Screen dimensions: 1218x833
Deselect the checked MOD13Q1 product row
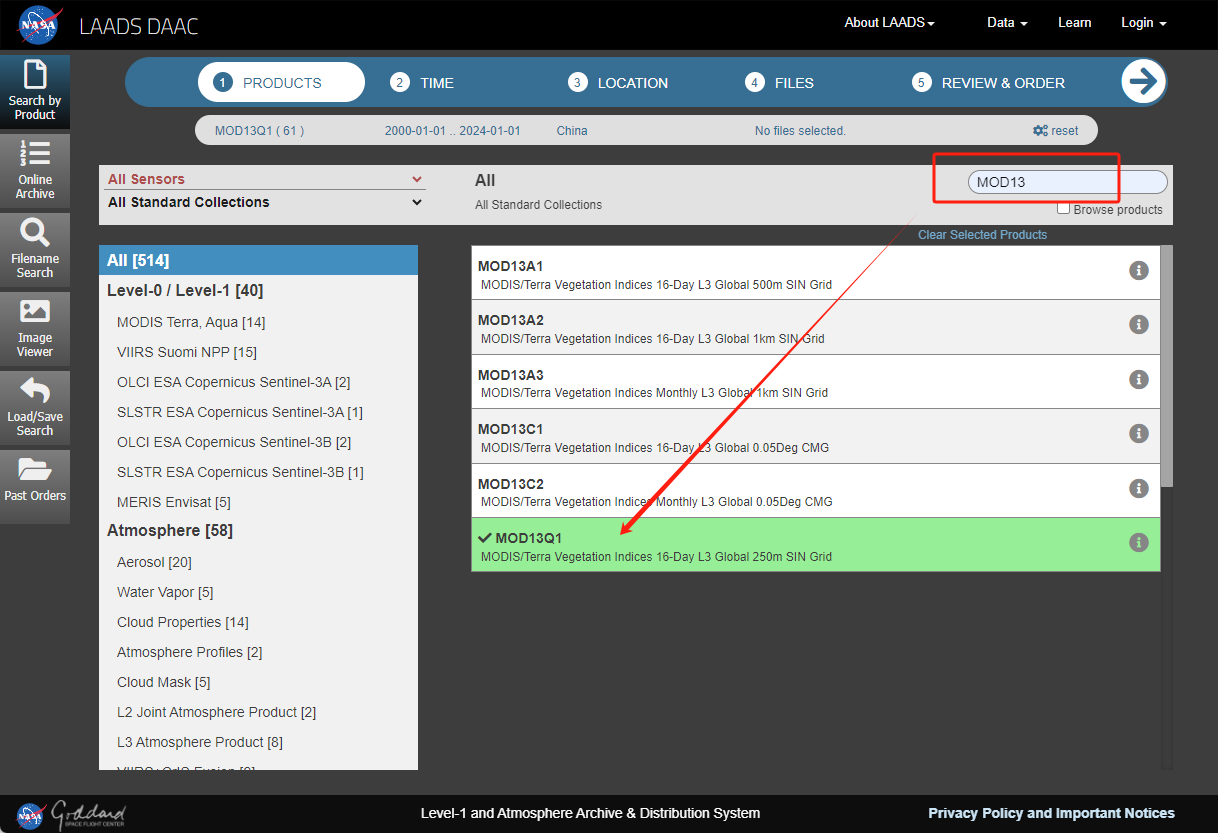coord(816,545)
